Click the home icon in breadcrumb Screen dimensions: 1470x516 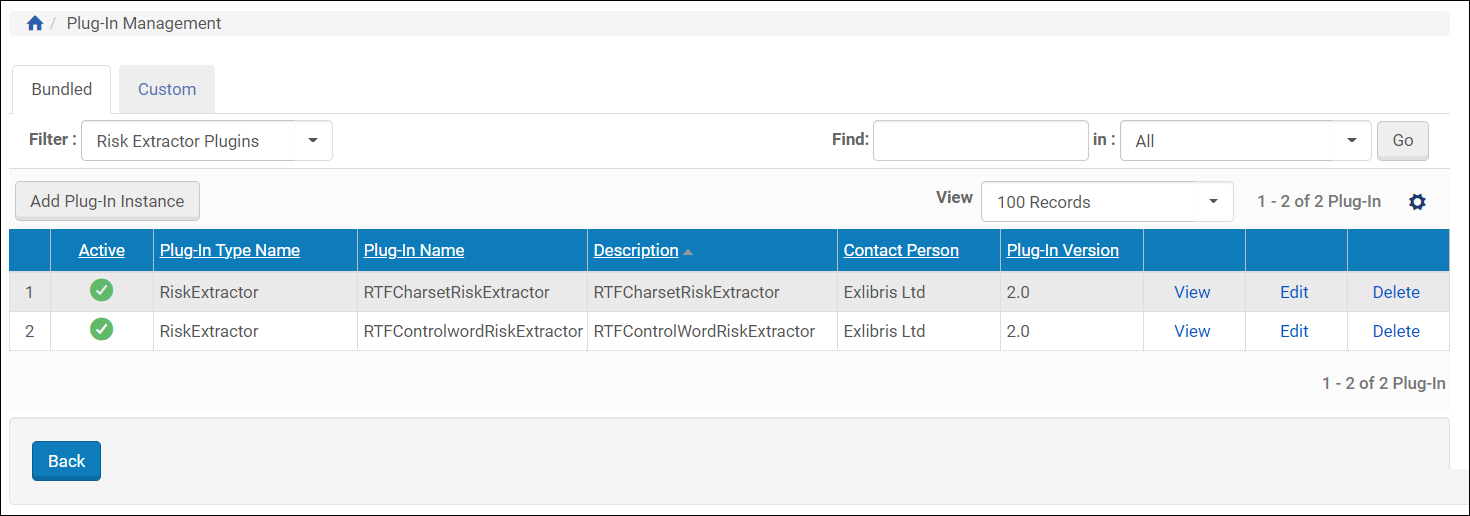coord(35,23)
